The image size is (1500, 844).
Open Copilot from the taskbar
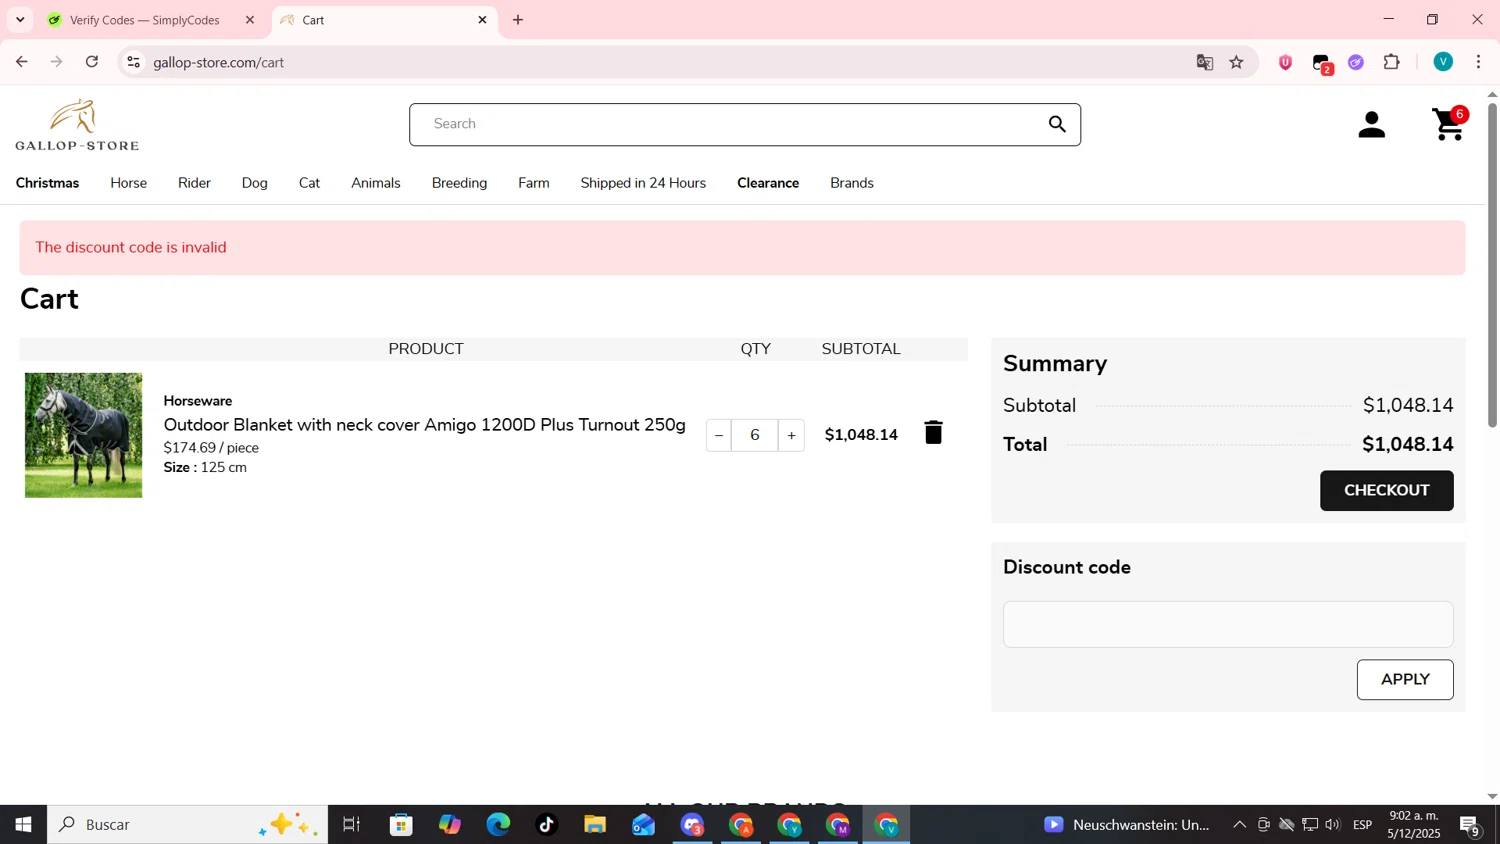coord(450,825)
